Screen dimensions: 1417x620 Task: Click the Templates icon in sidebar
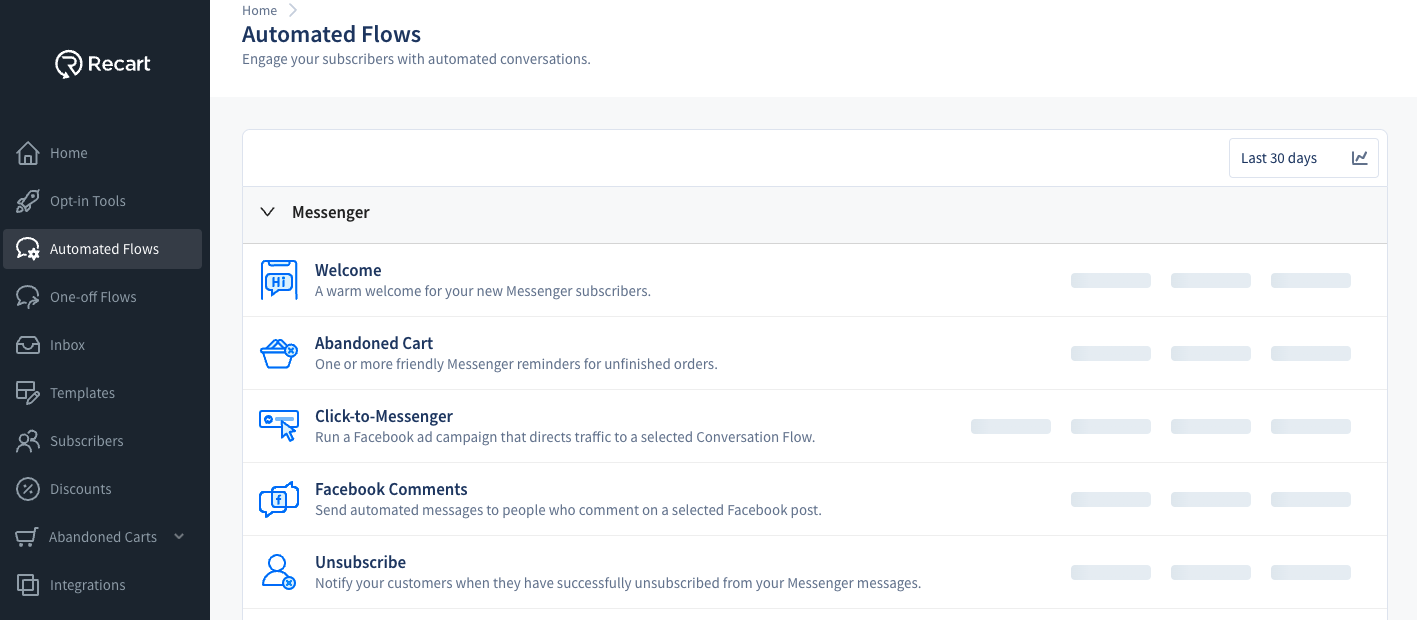28,393
